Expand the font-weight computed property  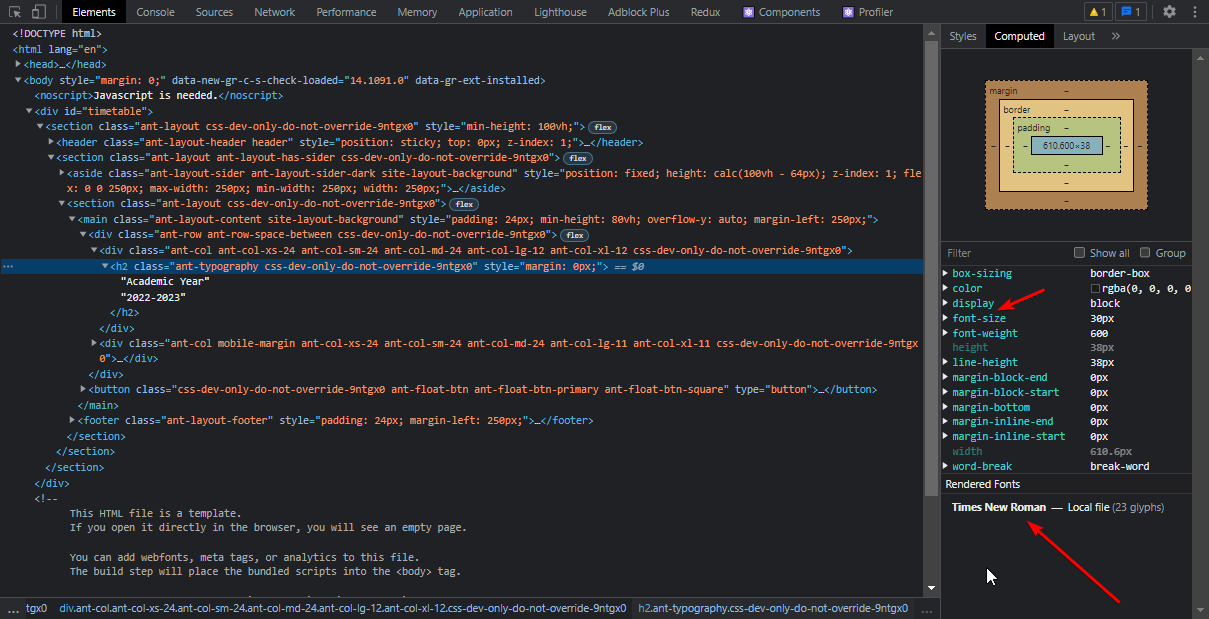pos(946,333)
